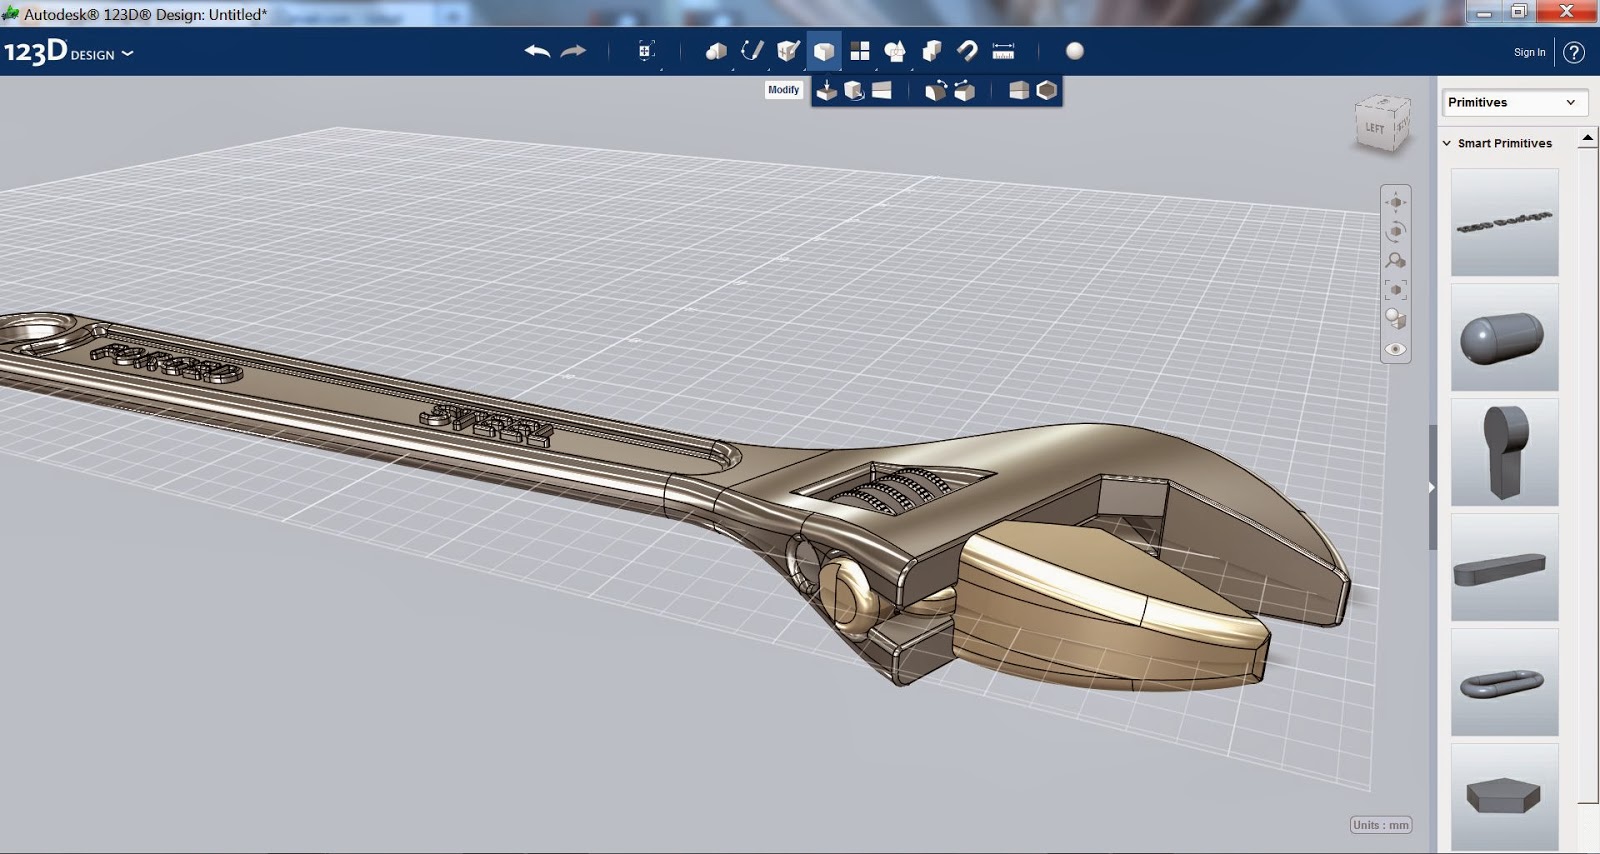1600x854 pixels.
Task: Click the LEFT face of view cube
Action: point(1375,129)
